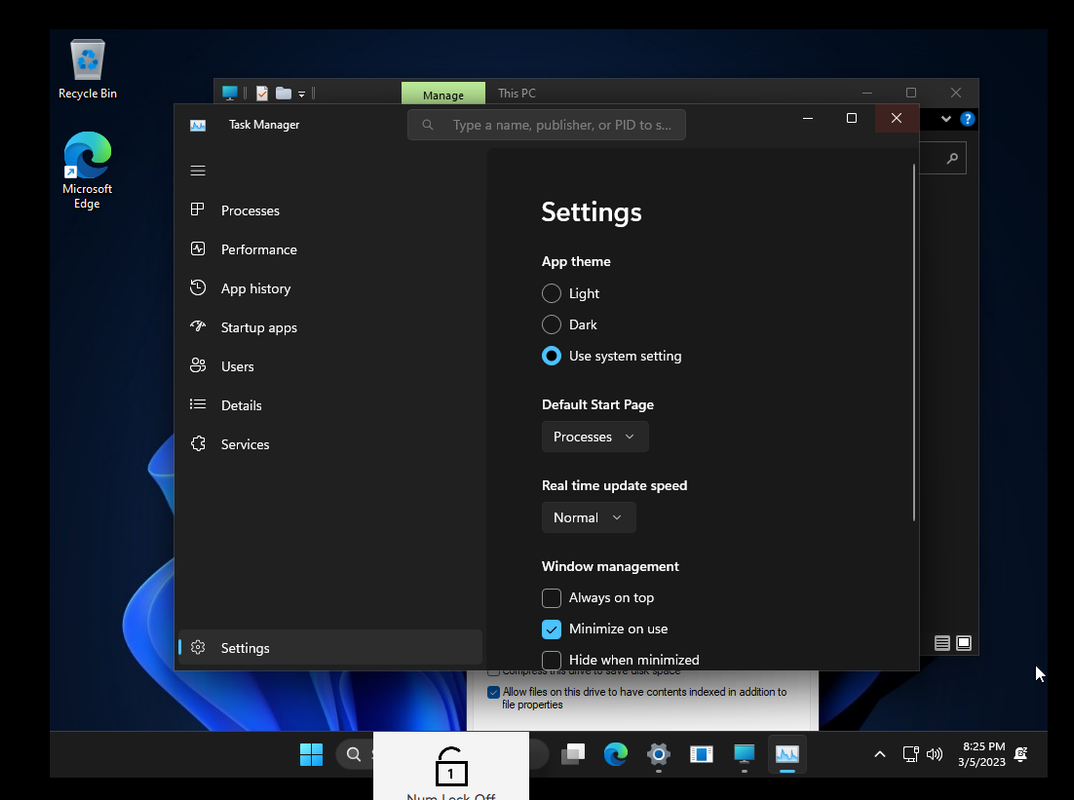Click the Task Manager title bar app icon
This screenshot has height=800, width=1074.
pos(198,125)
